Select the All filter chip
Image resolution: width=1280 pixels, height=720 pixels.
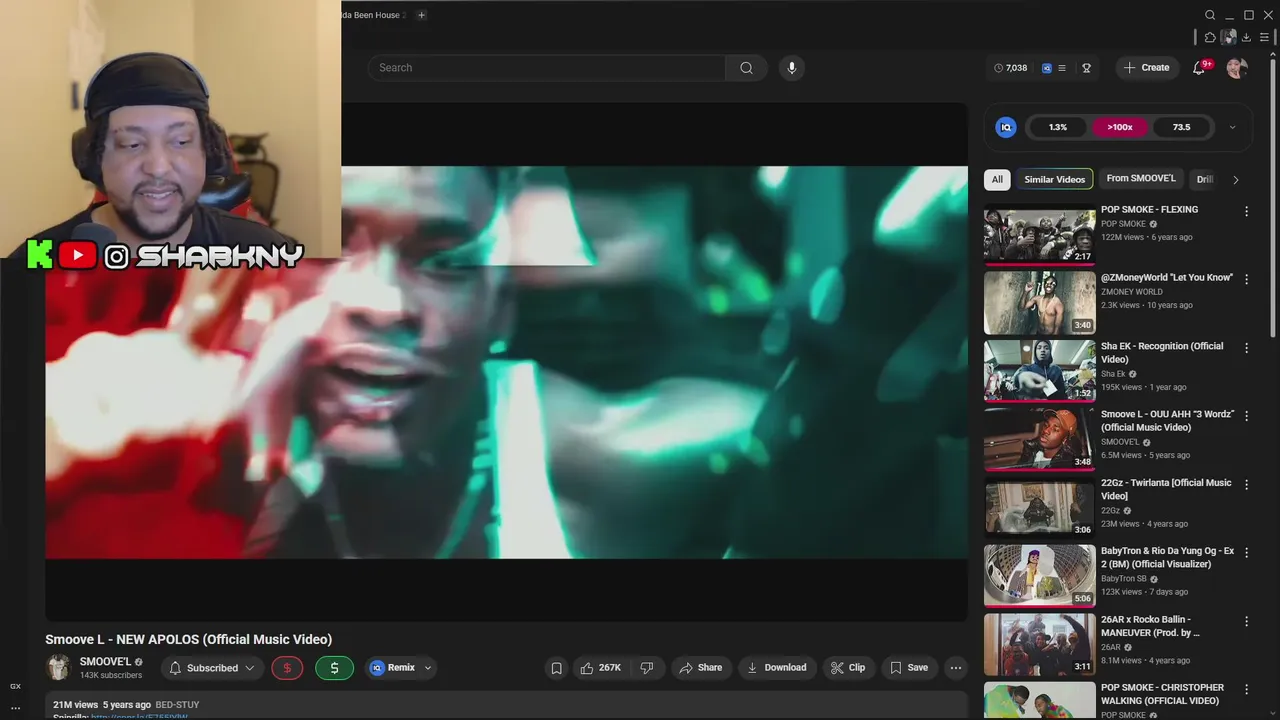point(997,180)
